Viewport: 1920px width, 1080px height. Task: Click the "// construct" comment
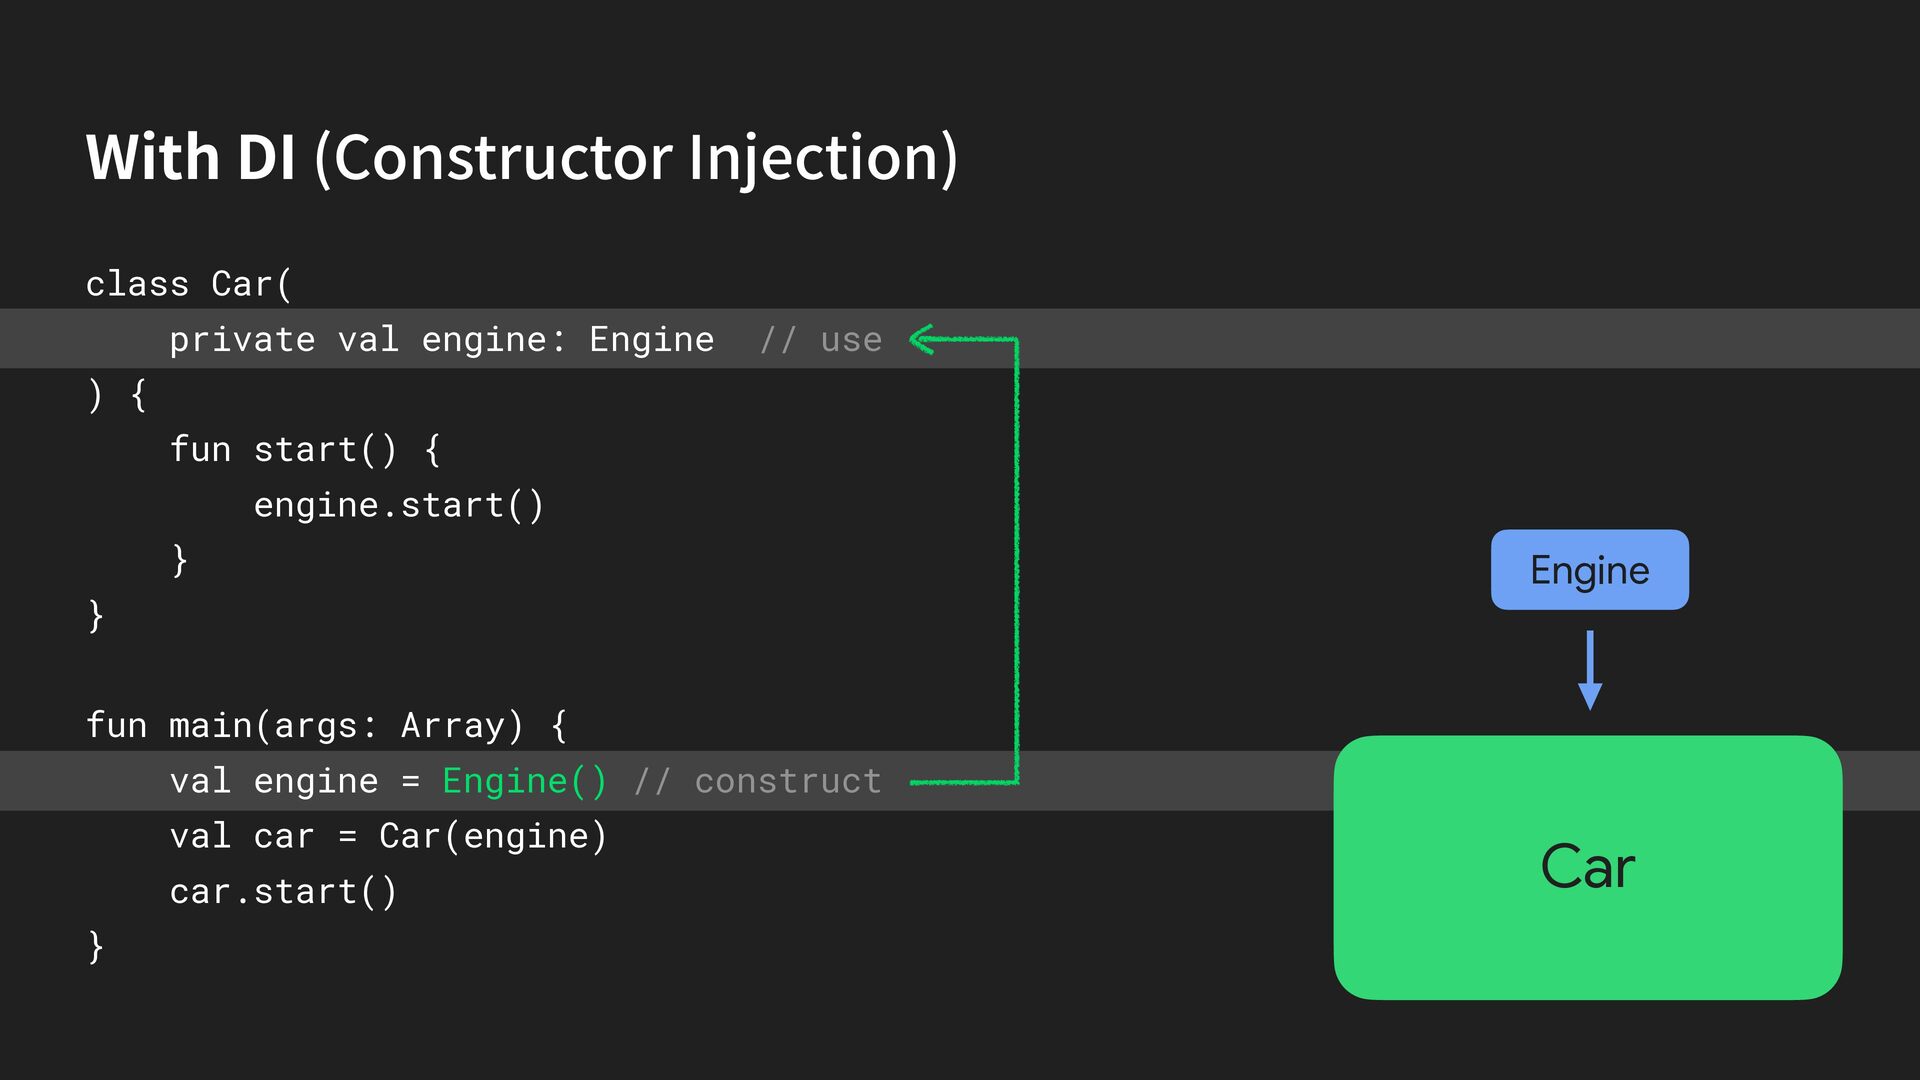(758, 781)
